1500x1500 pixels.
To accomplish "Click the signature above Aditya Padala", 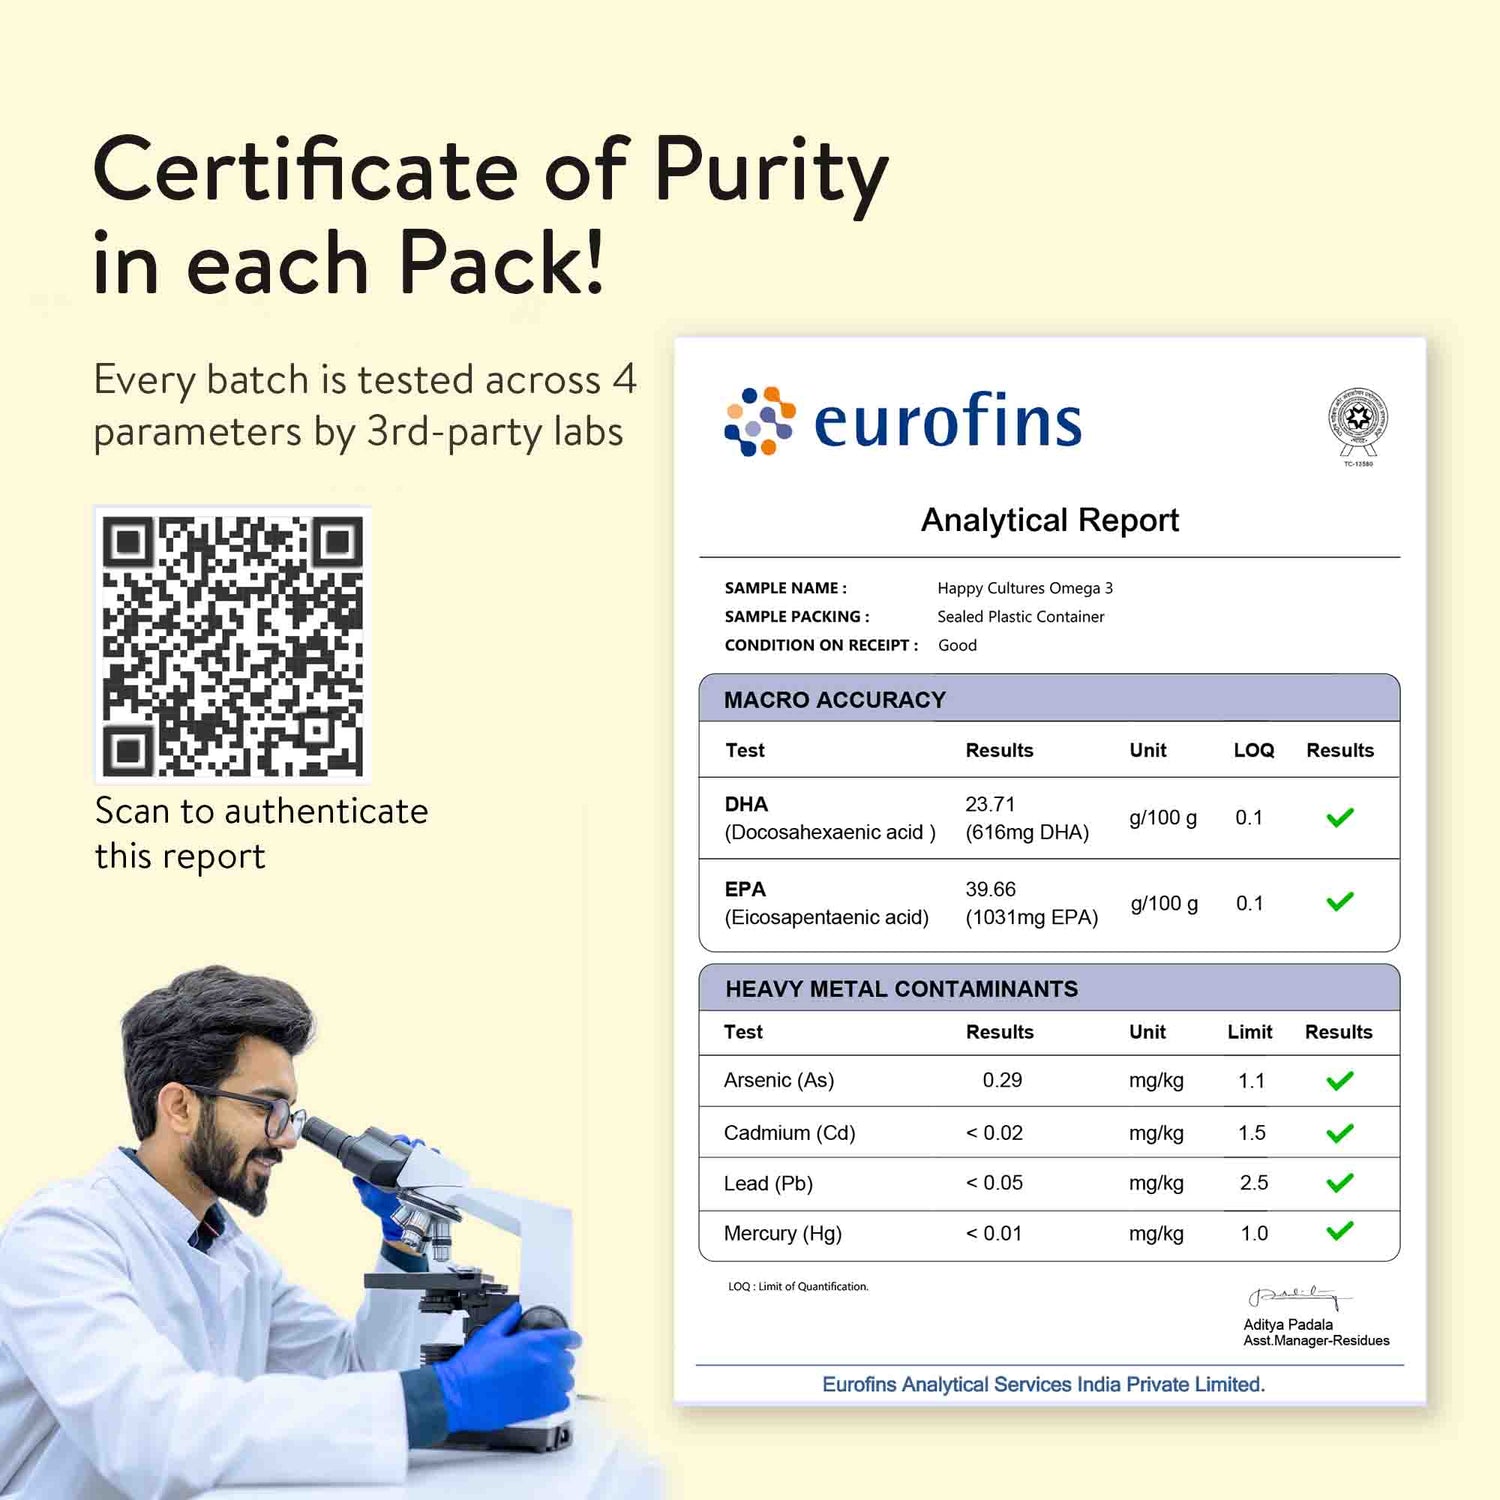I will 1298,1297.
